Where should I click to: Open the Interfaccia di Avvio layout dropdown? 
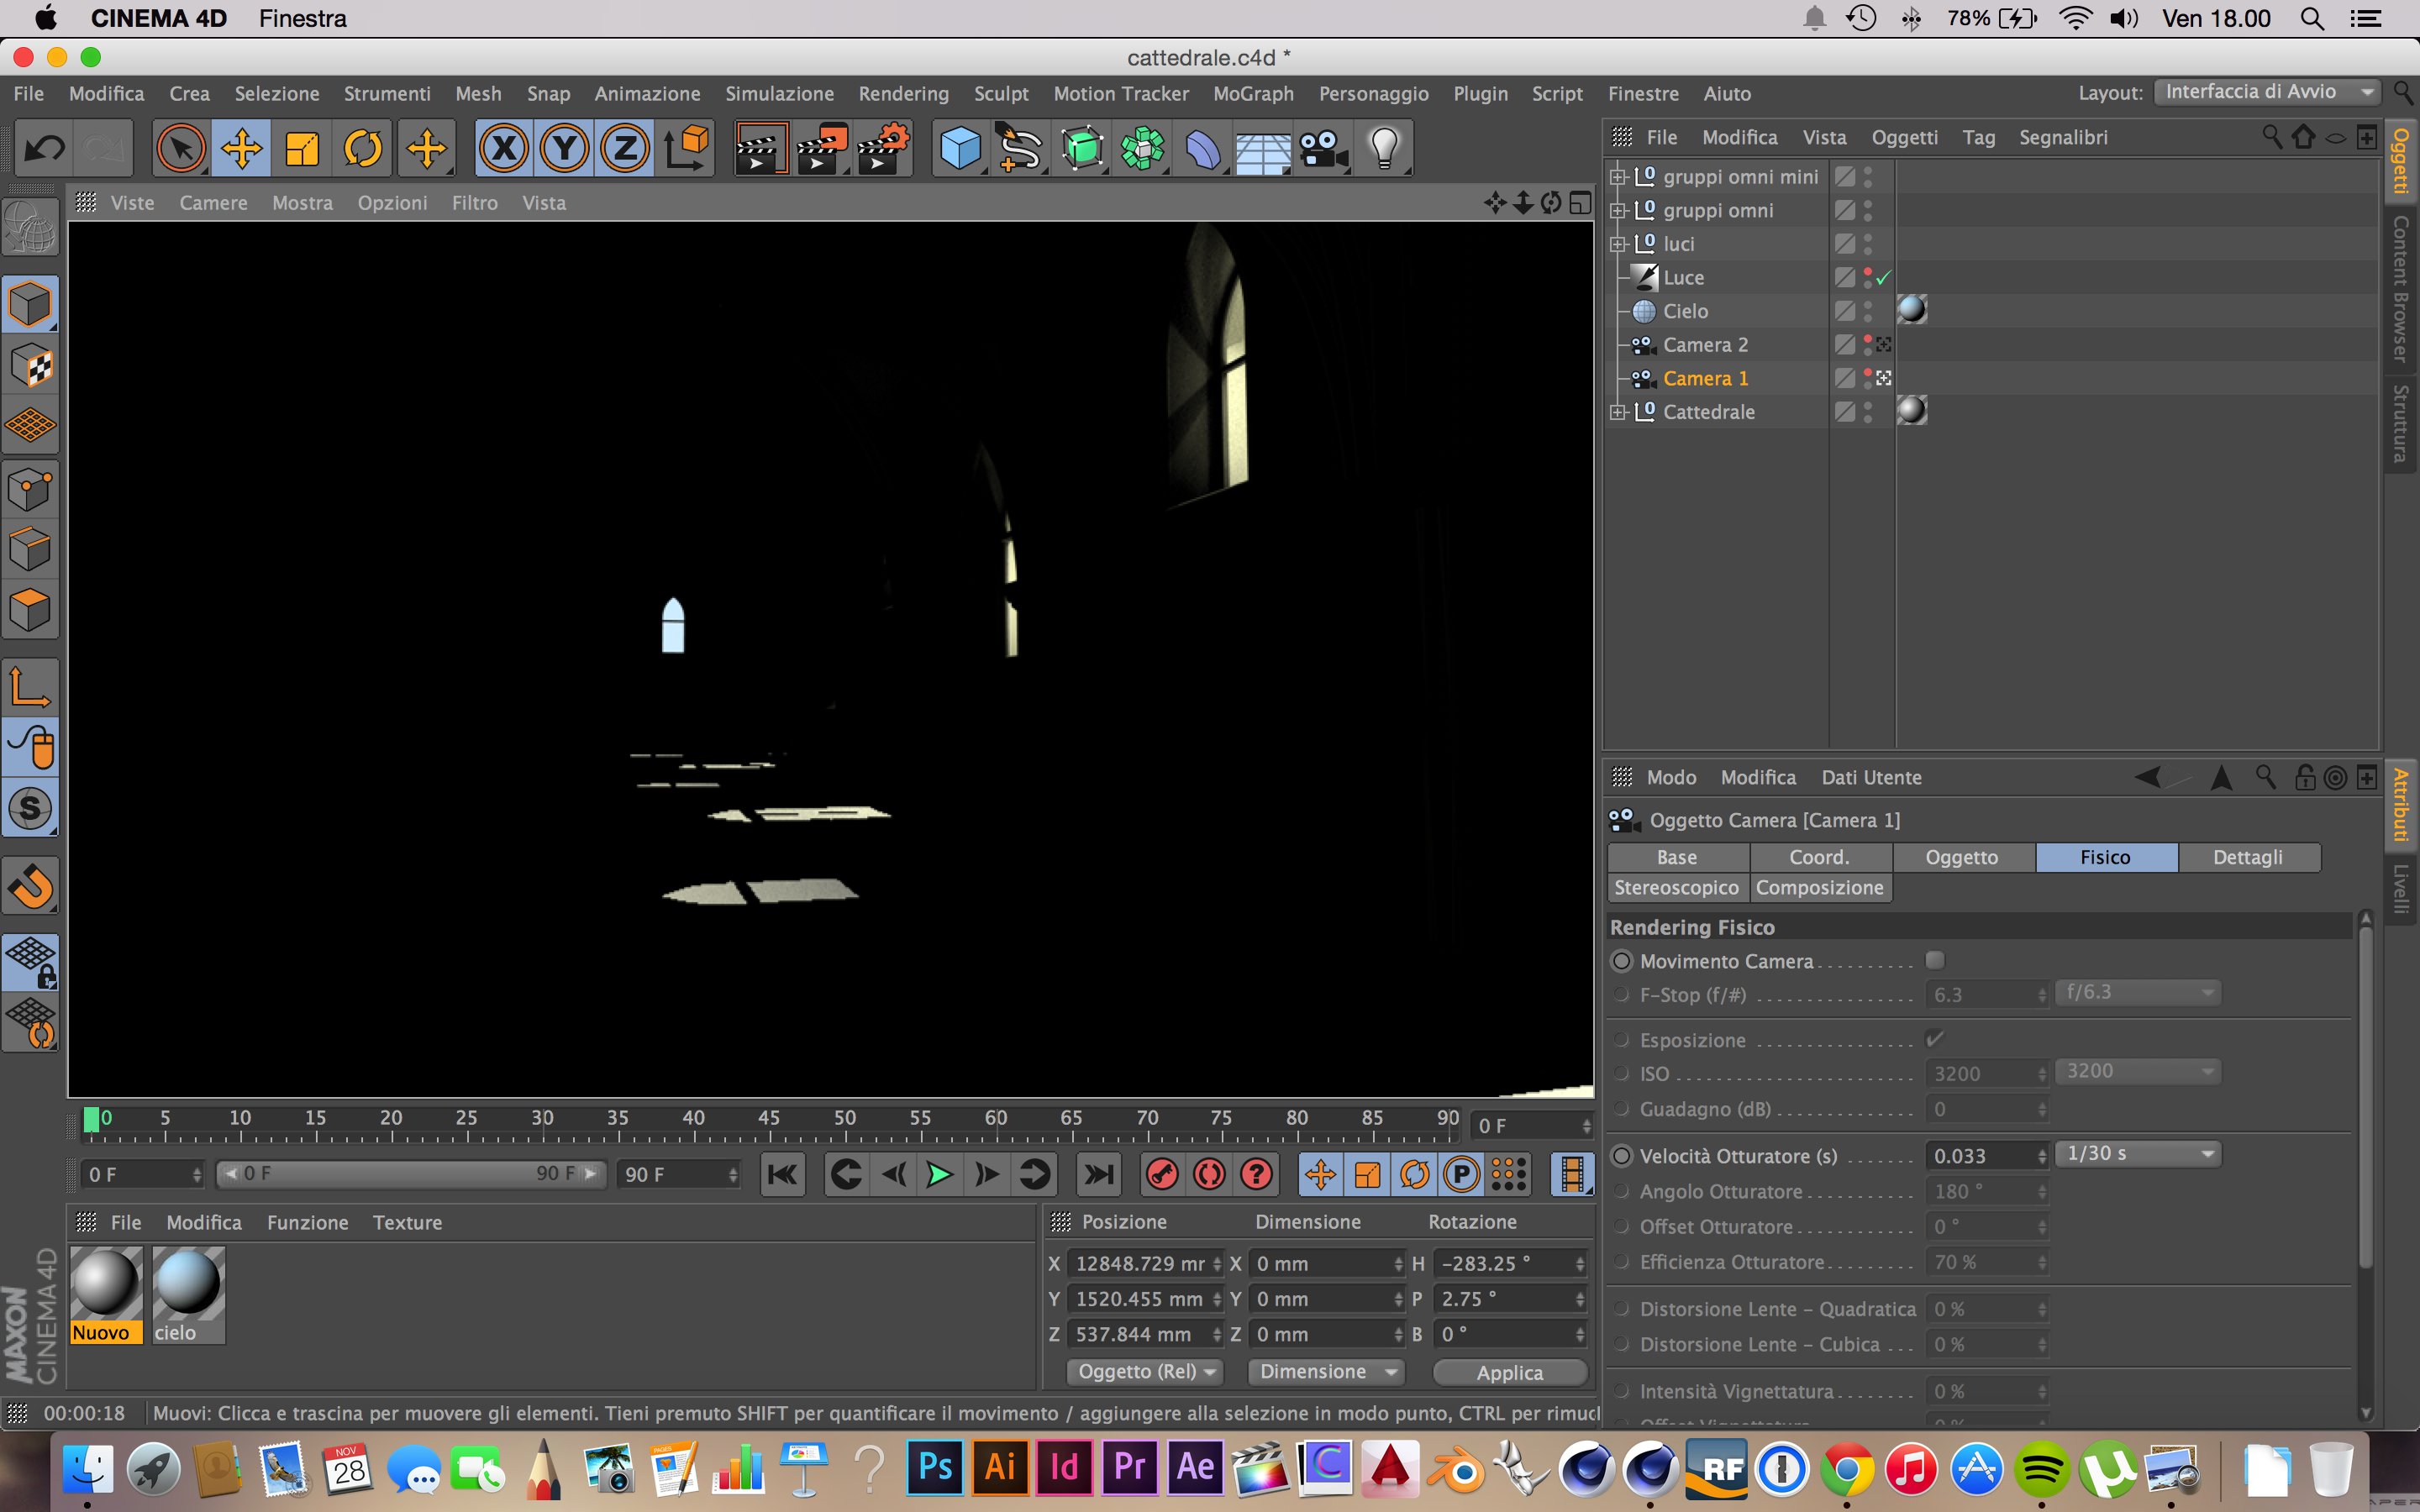(2267, 92)
